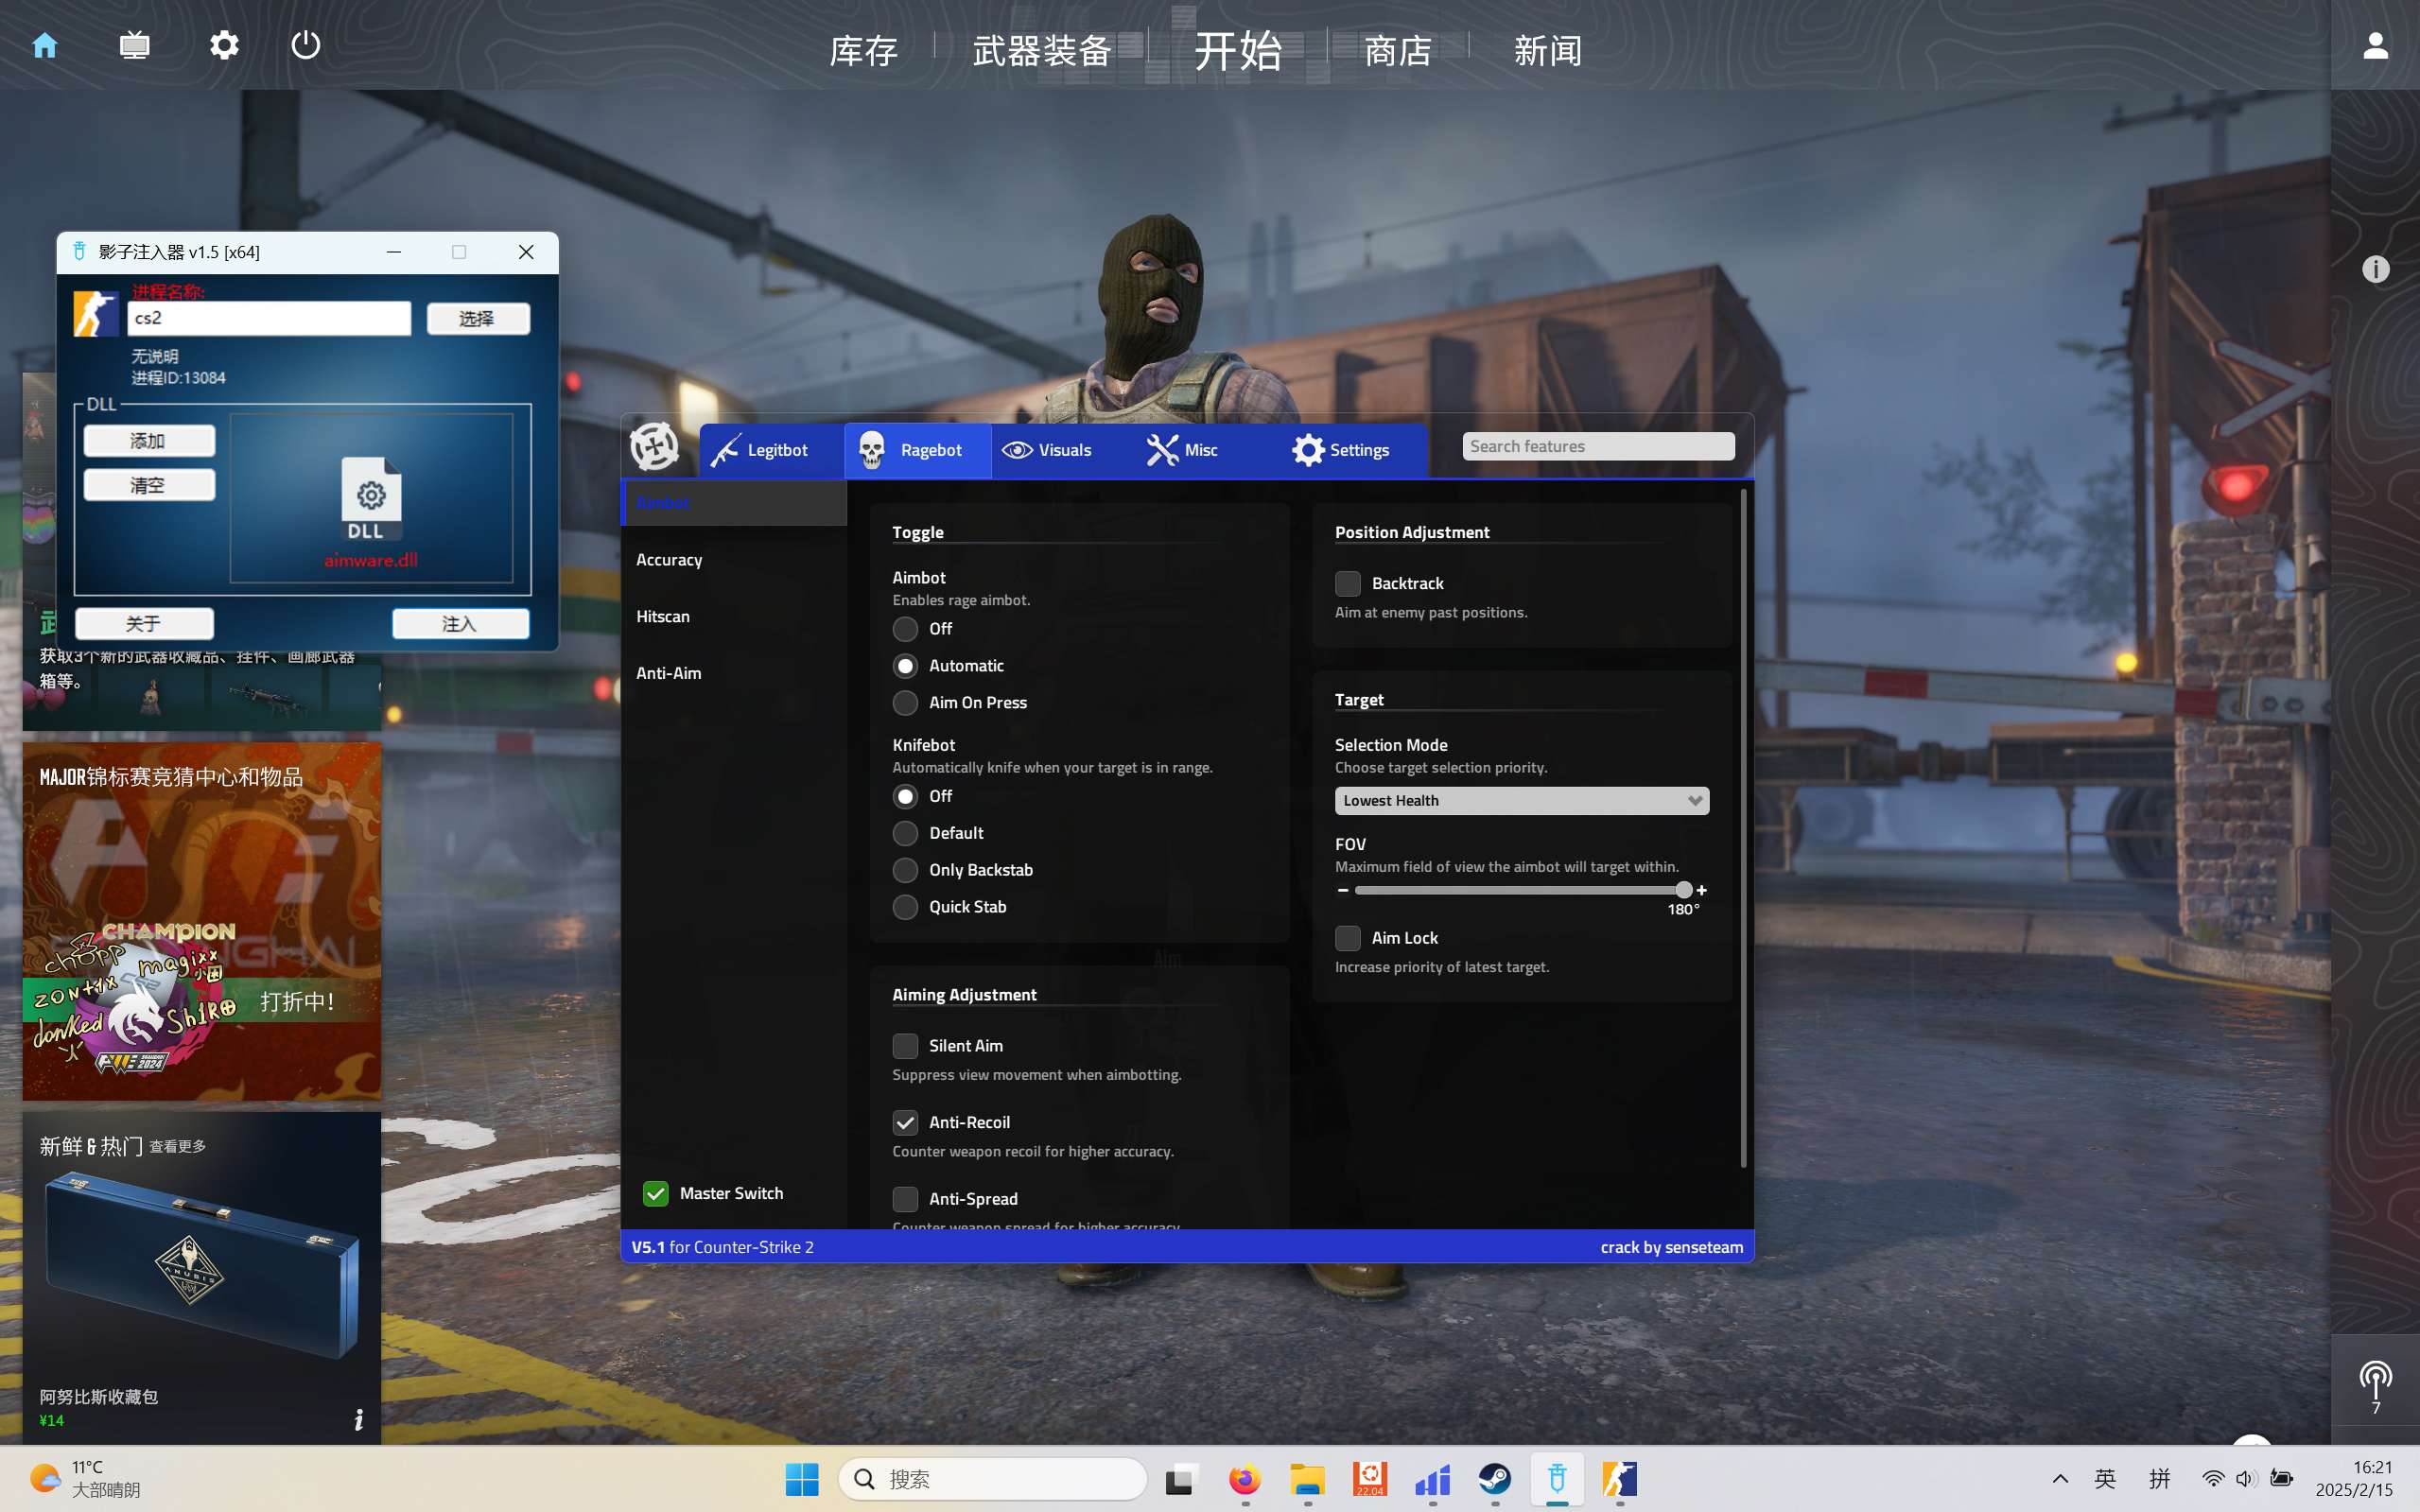Image resolution: width=2420 pixels, height=1512 pixels.
Task: Switch to the Ragebot tab
Action: [x=917, y=450]
